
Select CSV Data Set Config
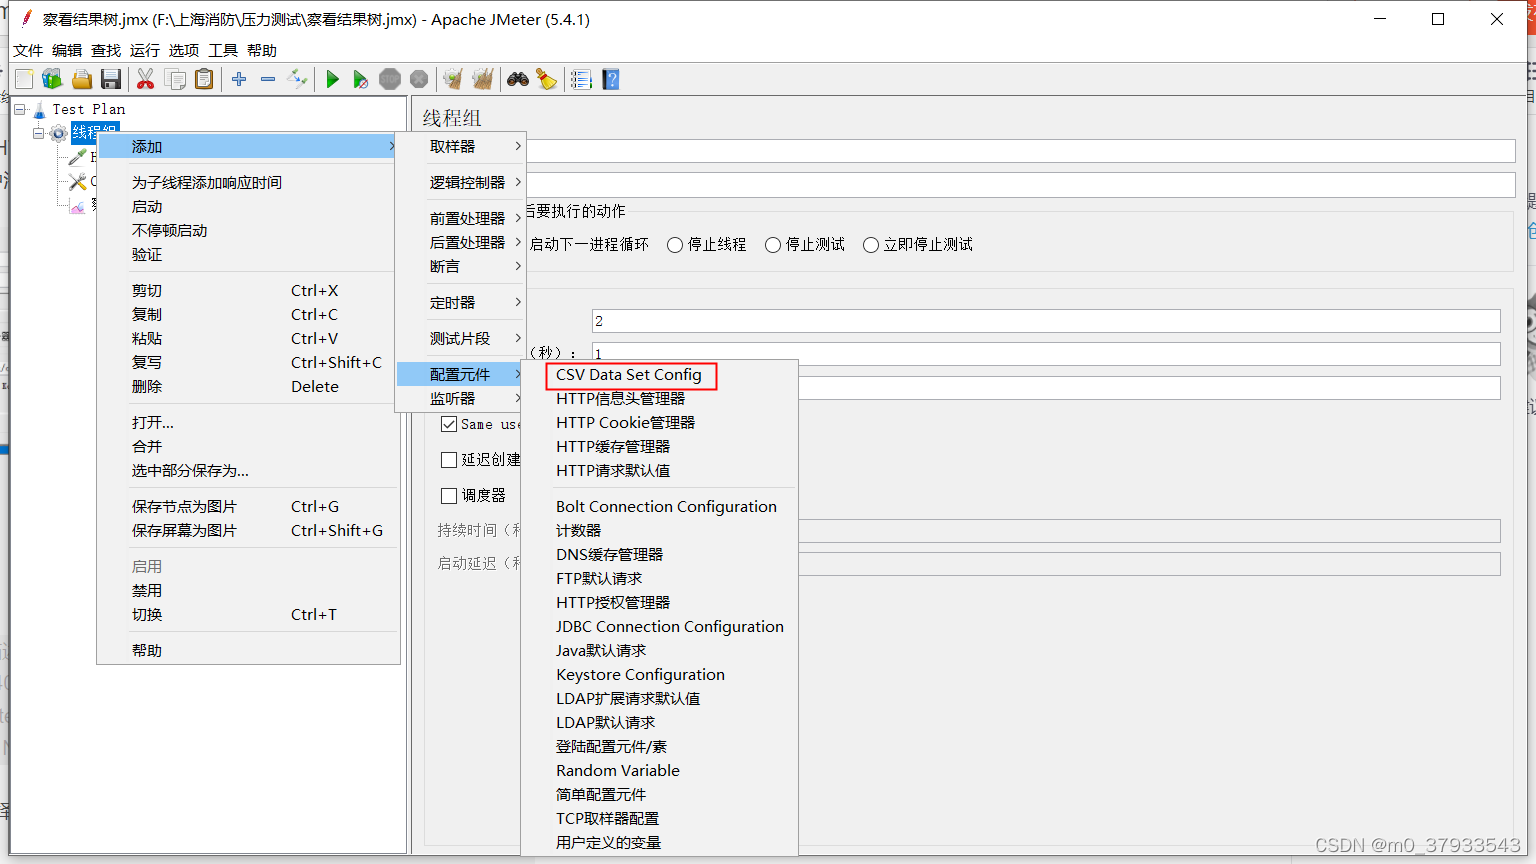point(629,375)
